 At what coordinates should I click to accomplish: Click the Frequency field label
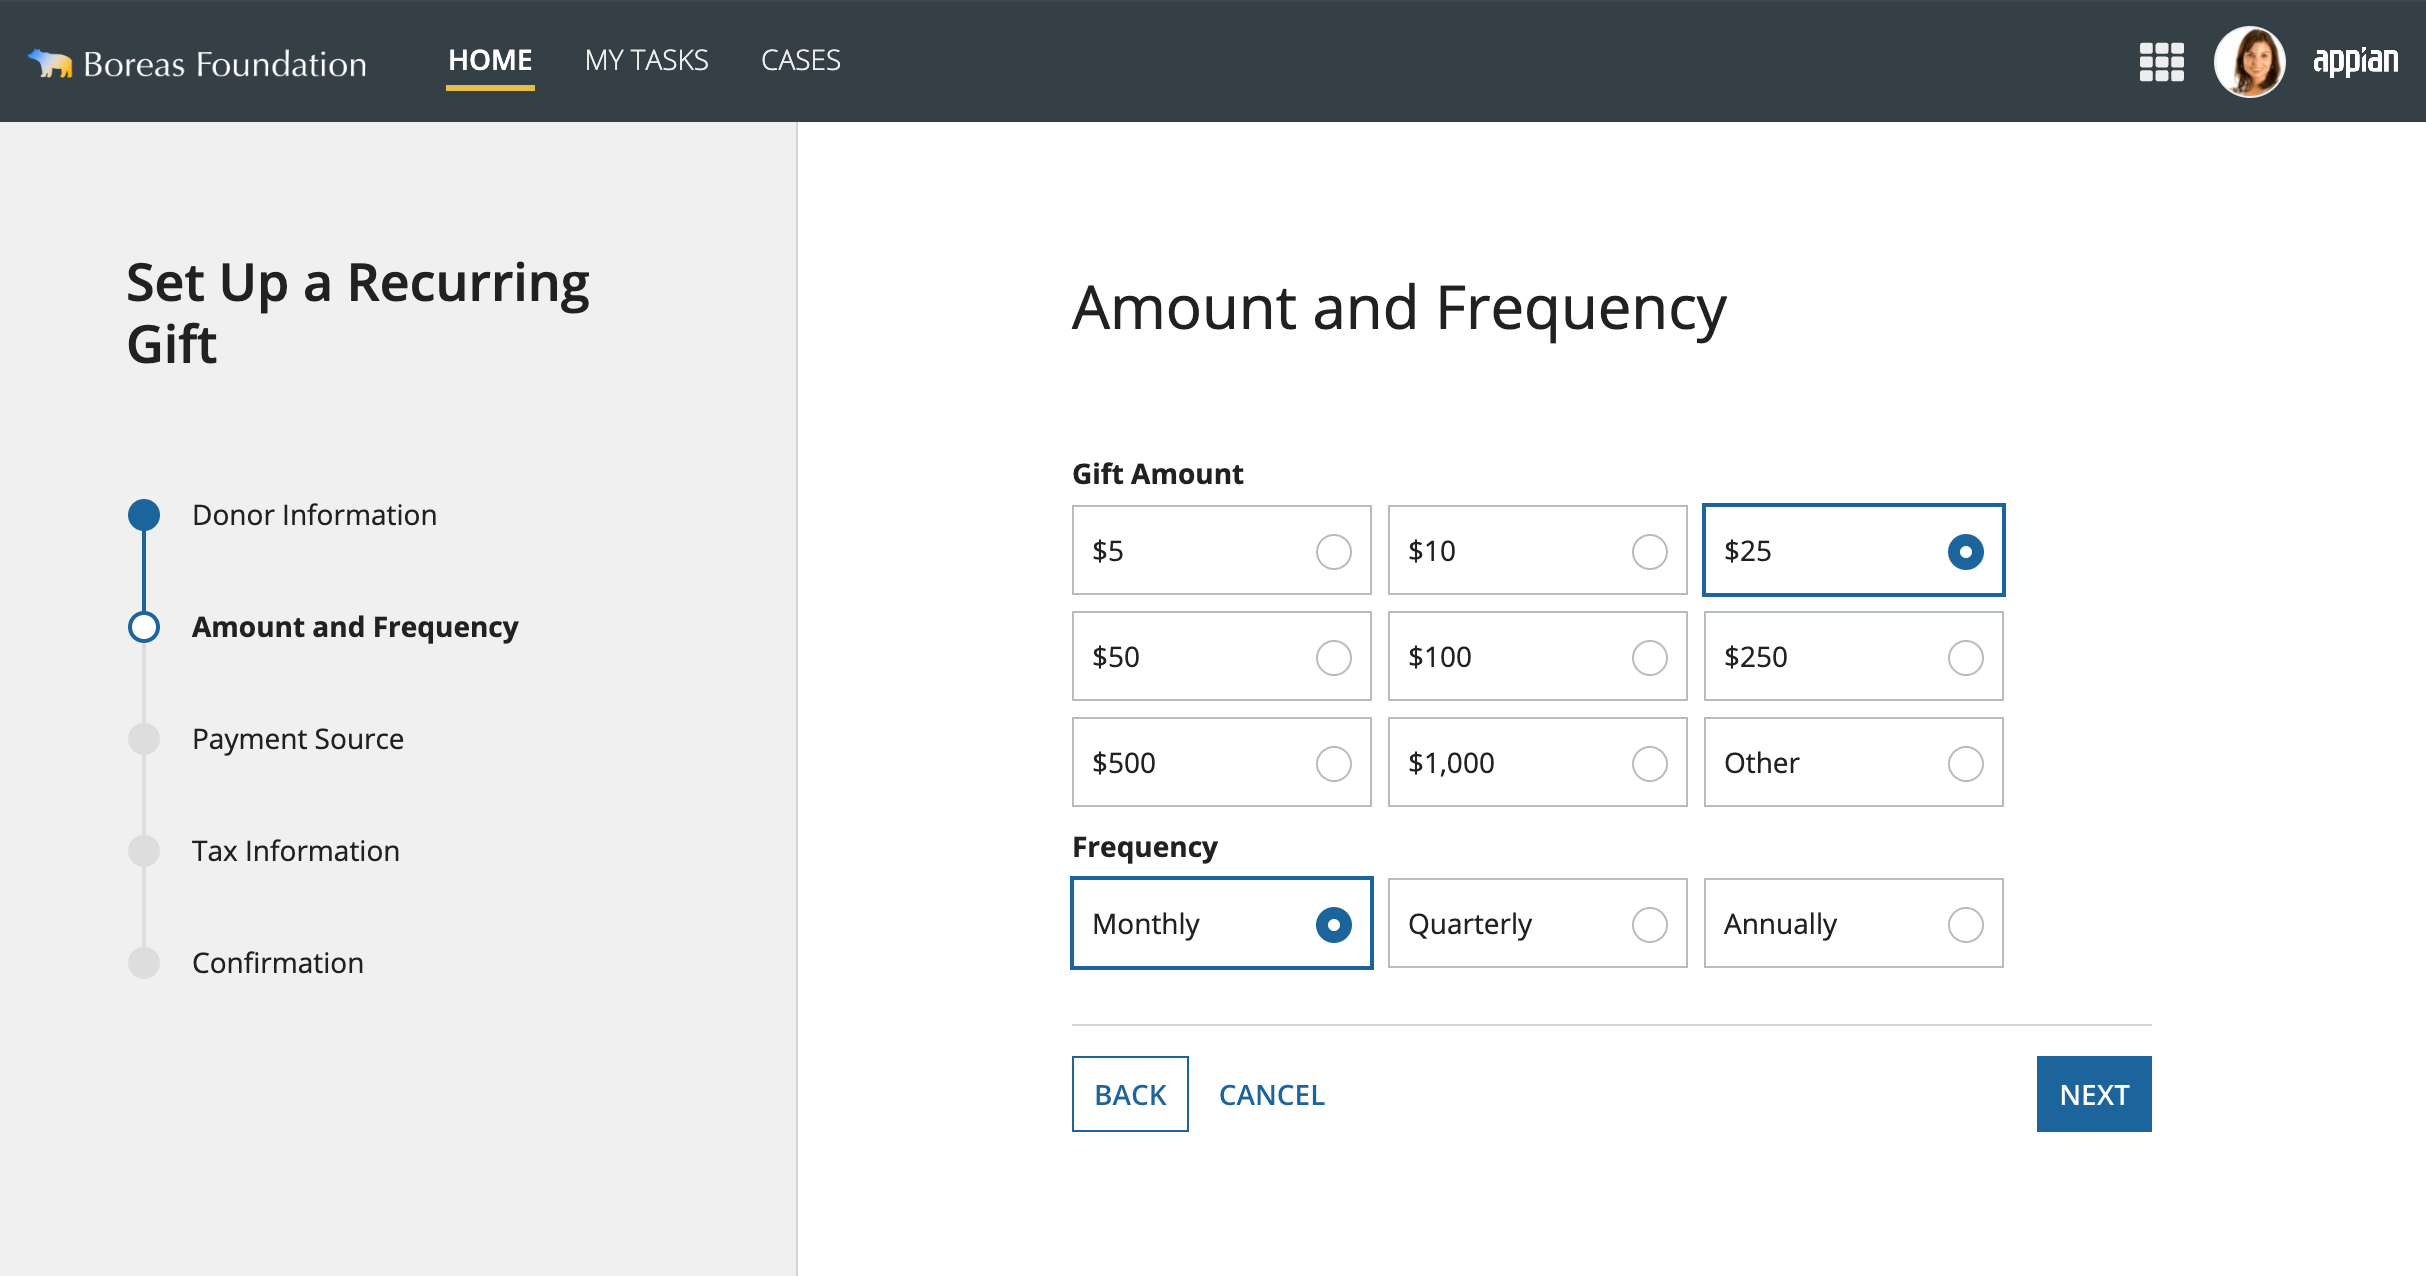[1145, 847]
